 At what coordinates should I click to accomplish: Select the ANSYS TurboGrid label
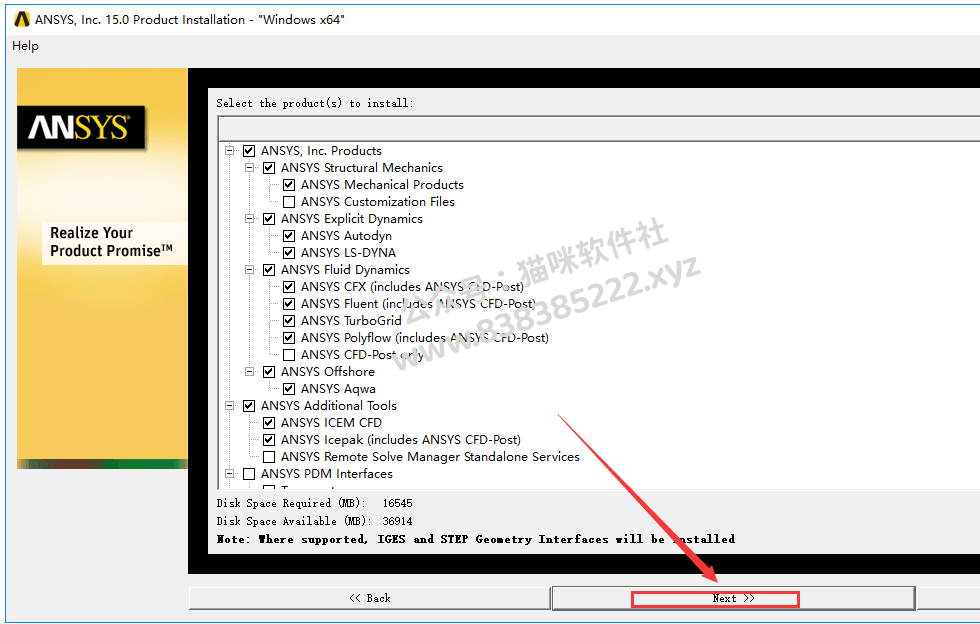click(x=351, y=321)
